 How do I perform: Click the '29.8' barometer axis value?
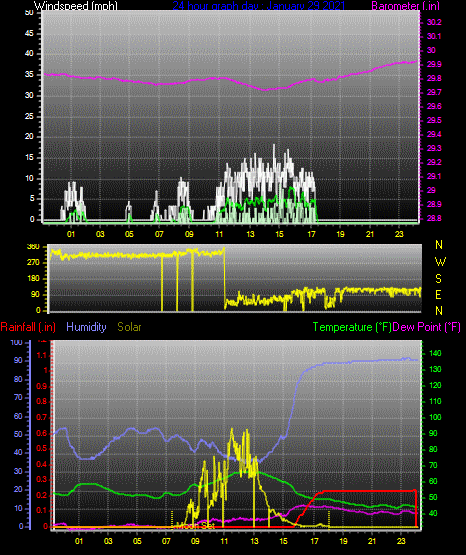434,79
